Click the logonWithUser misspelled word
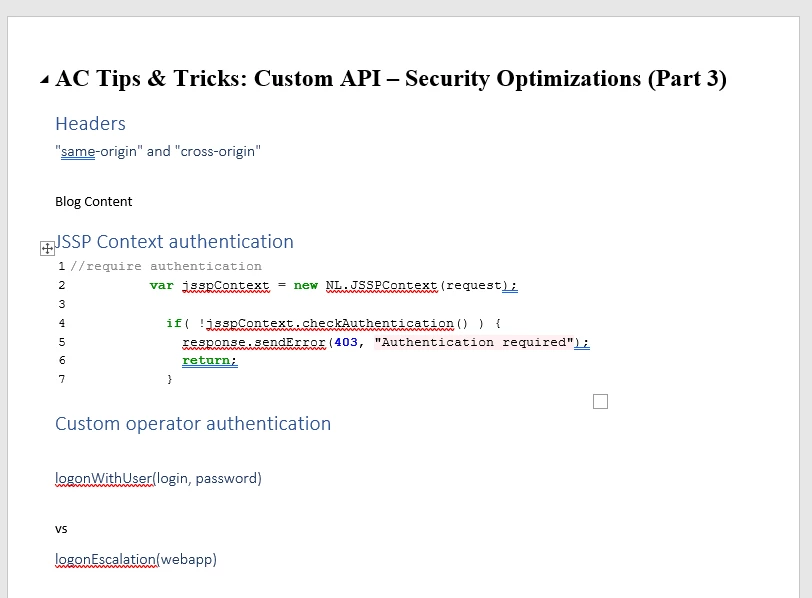Image resolution: width=812 pixels, height=598 pixels. pos(104,478)
